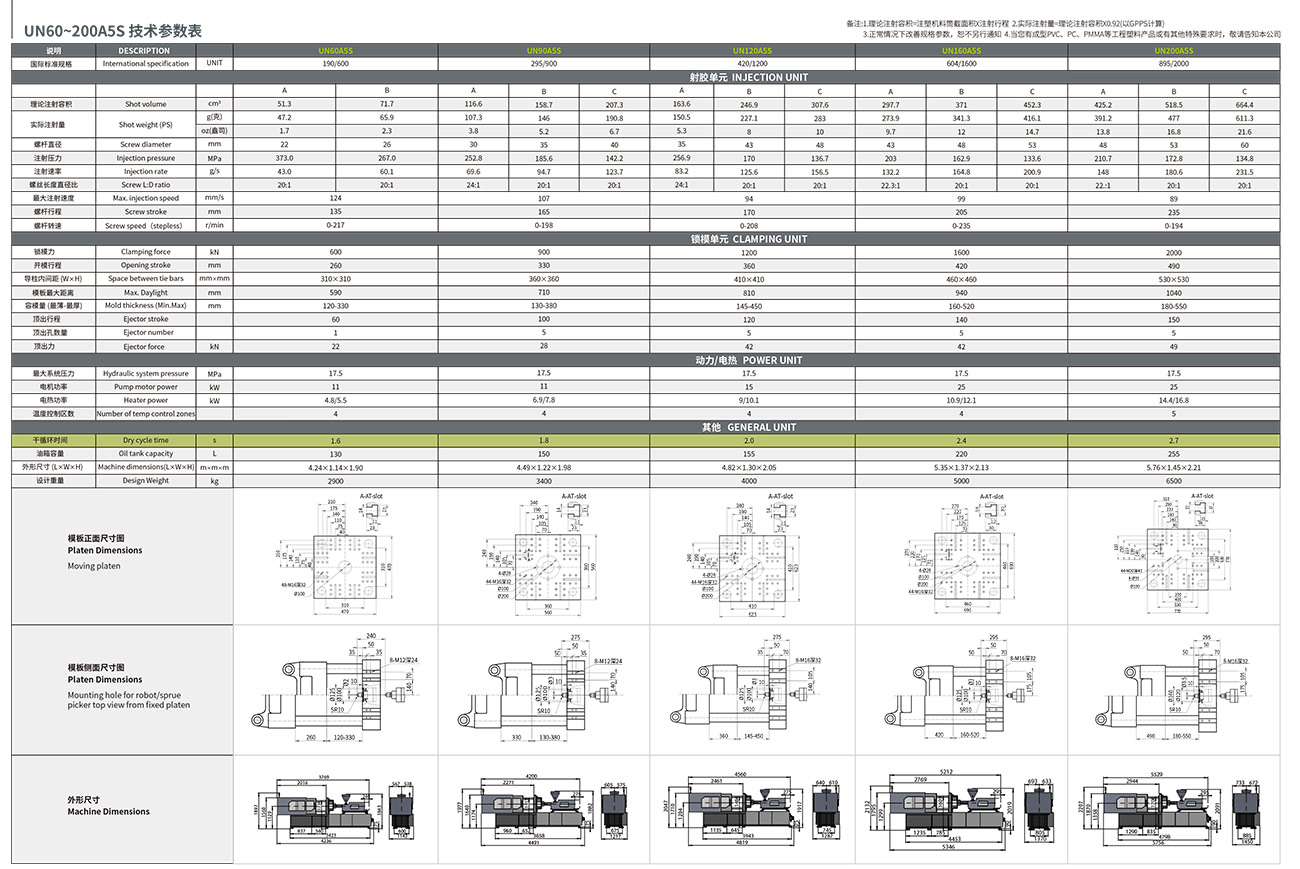The width and height of the screenshot is (1300, 869).
Task: Click the Clamping force row label
Action: coord(145,252)
